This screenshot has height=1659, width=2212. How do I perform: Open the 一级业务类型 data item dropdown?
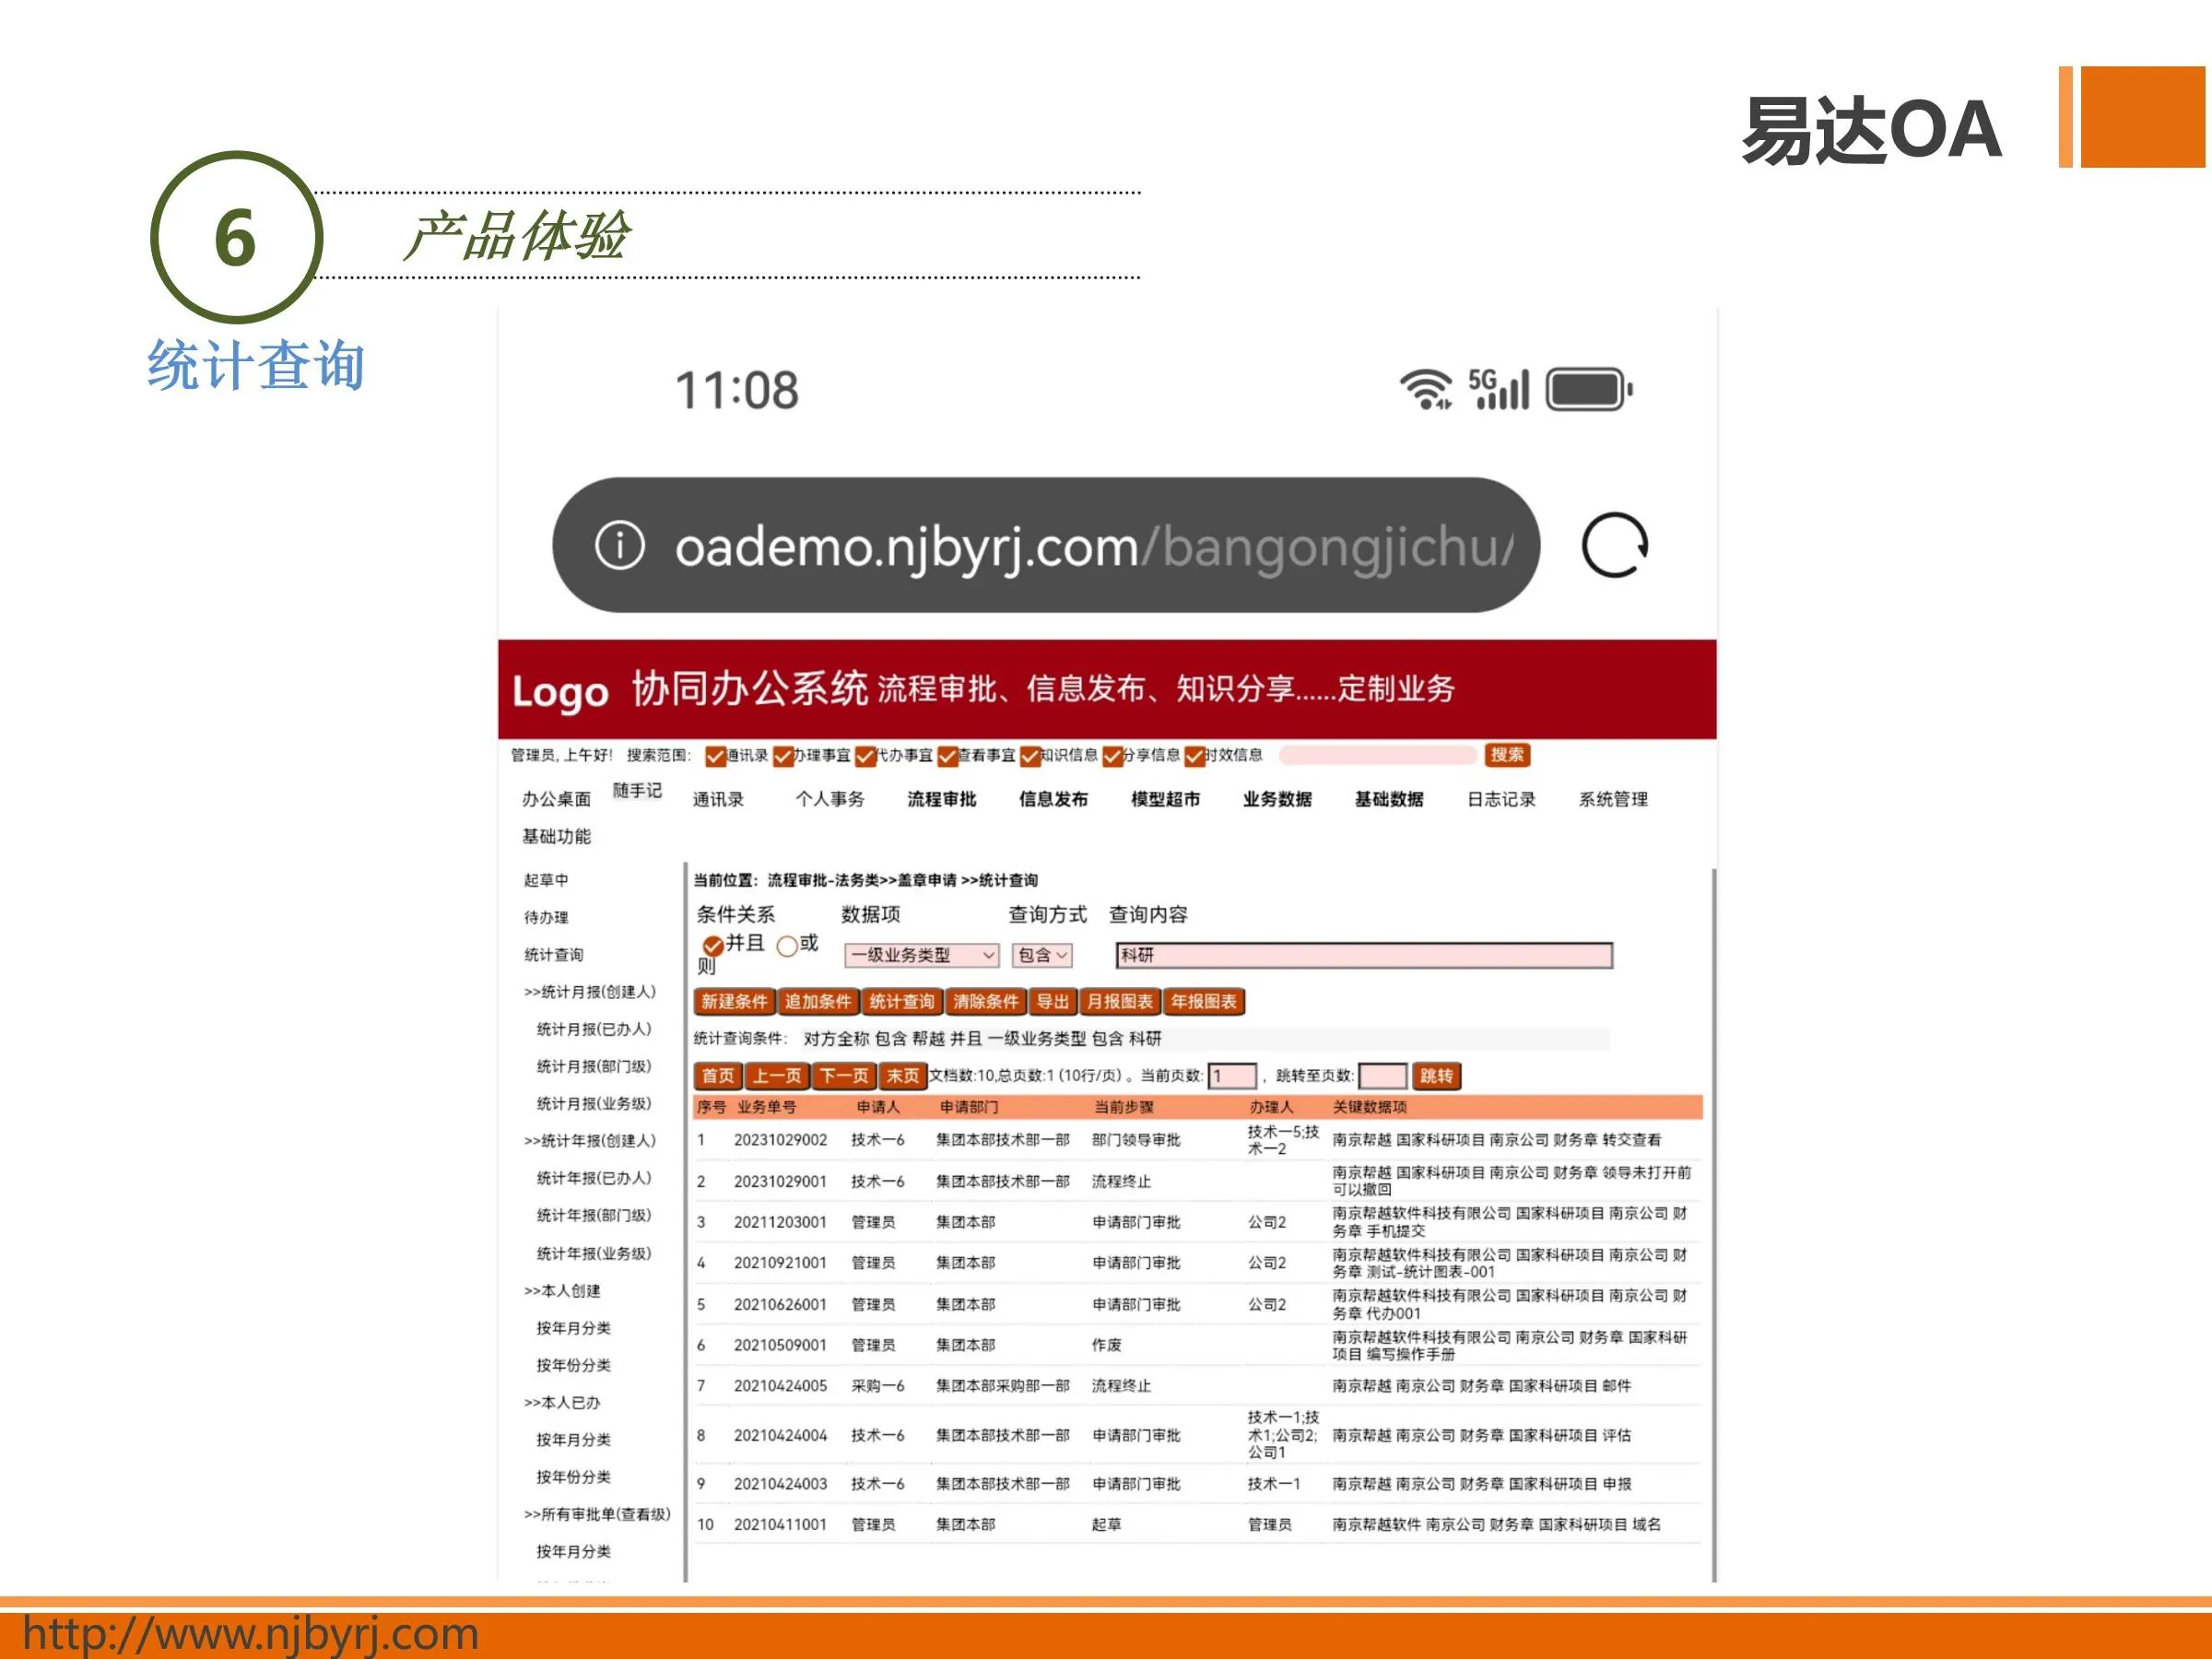coord(921,955)
